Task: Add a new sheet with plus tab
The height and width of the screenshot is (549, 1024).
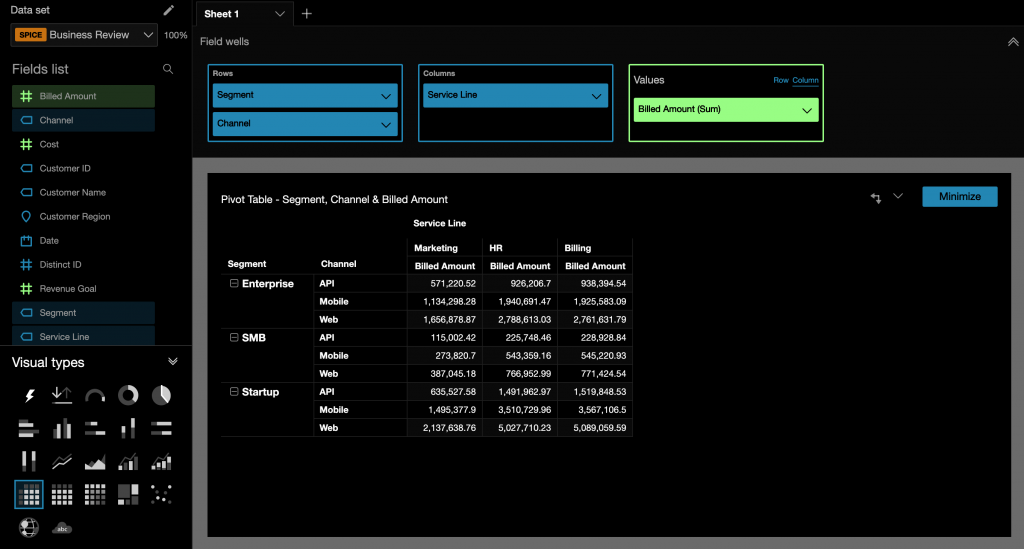Action: [x=307, y=14]
